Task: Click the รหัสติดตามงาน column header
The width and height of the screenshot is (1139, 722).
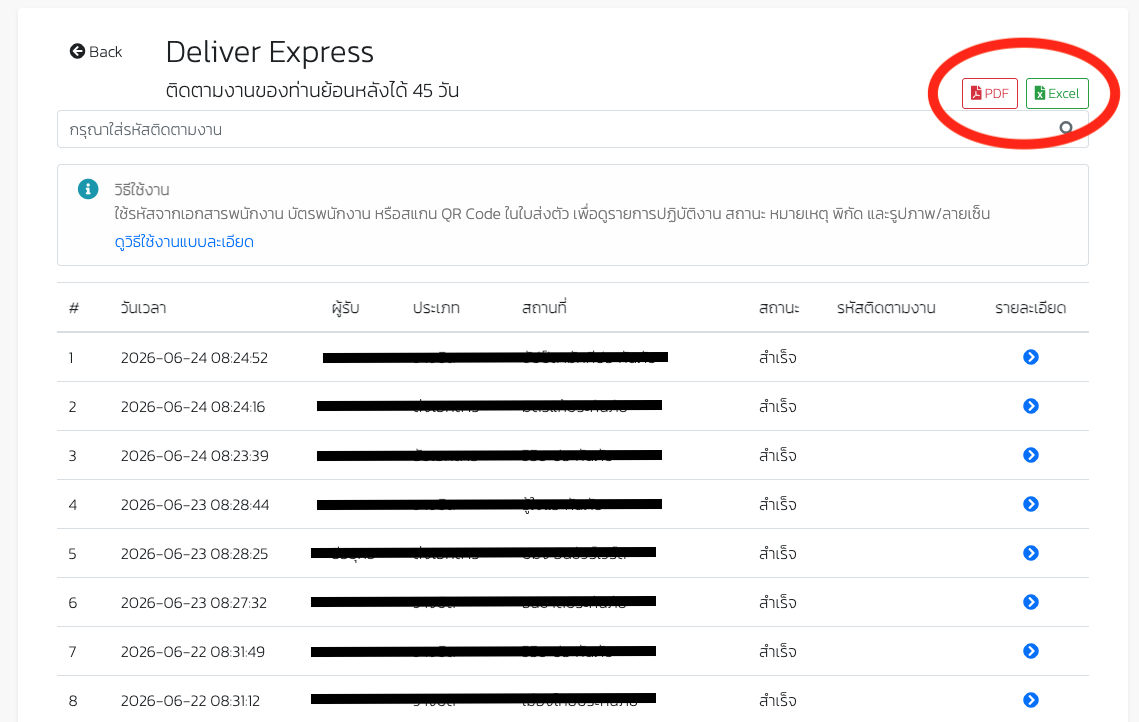Action: pyautogui.click(x=885, y=308)
